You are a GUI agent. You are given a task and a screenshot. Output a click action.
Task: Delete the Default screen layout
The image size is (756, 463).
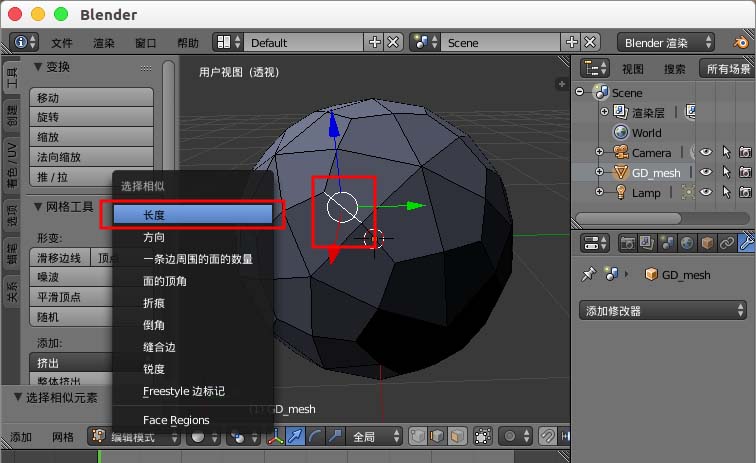pyautogui.click(x=393, y=42)
